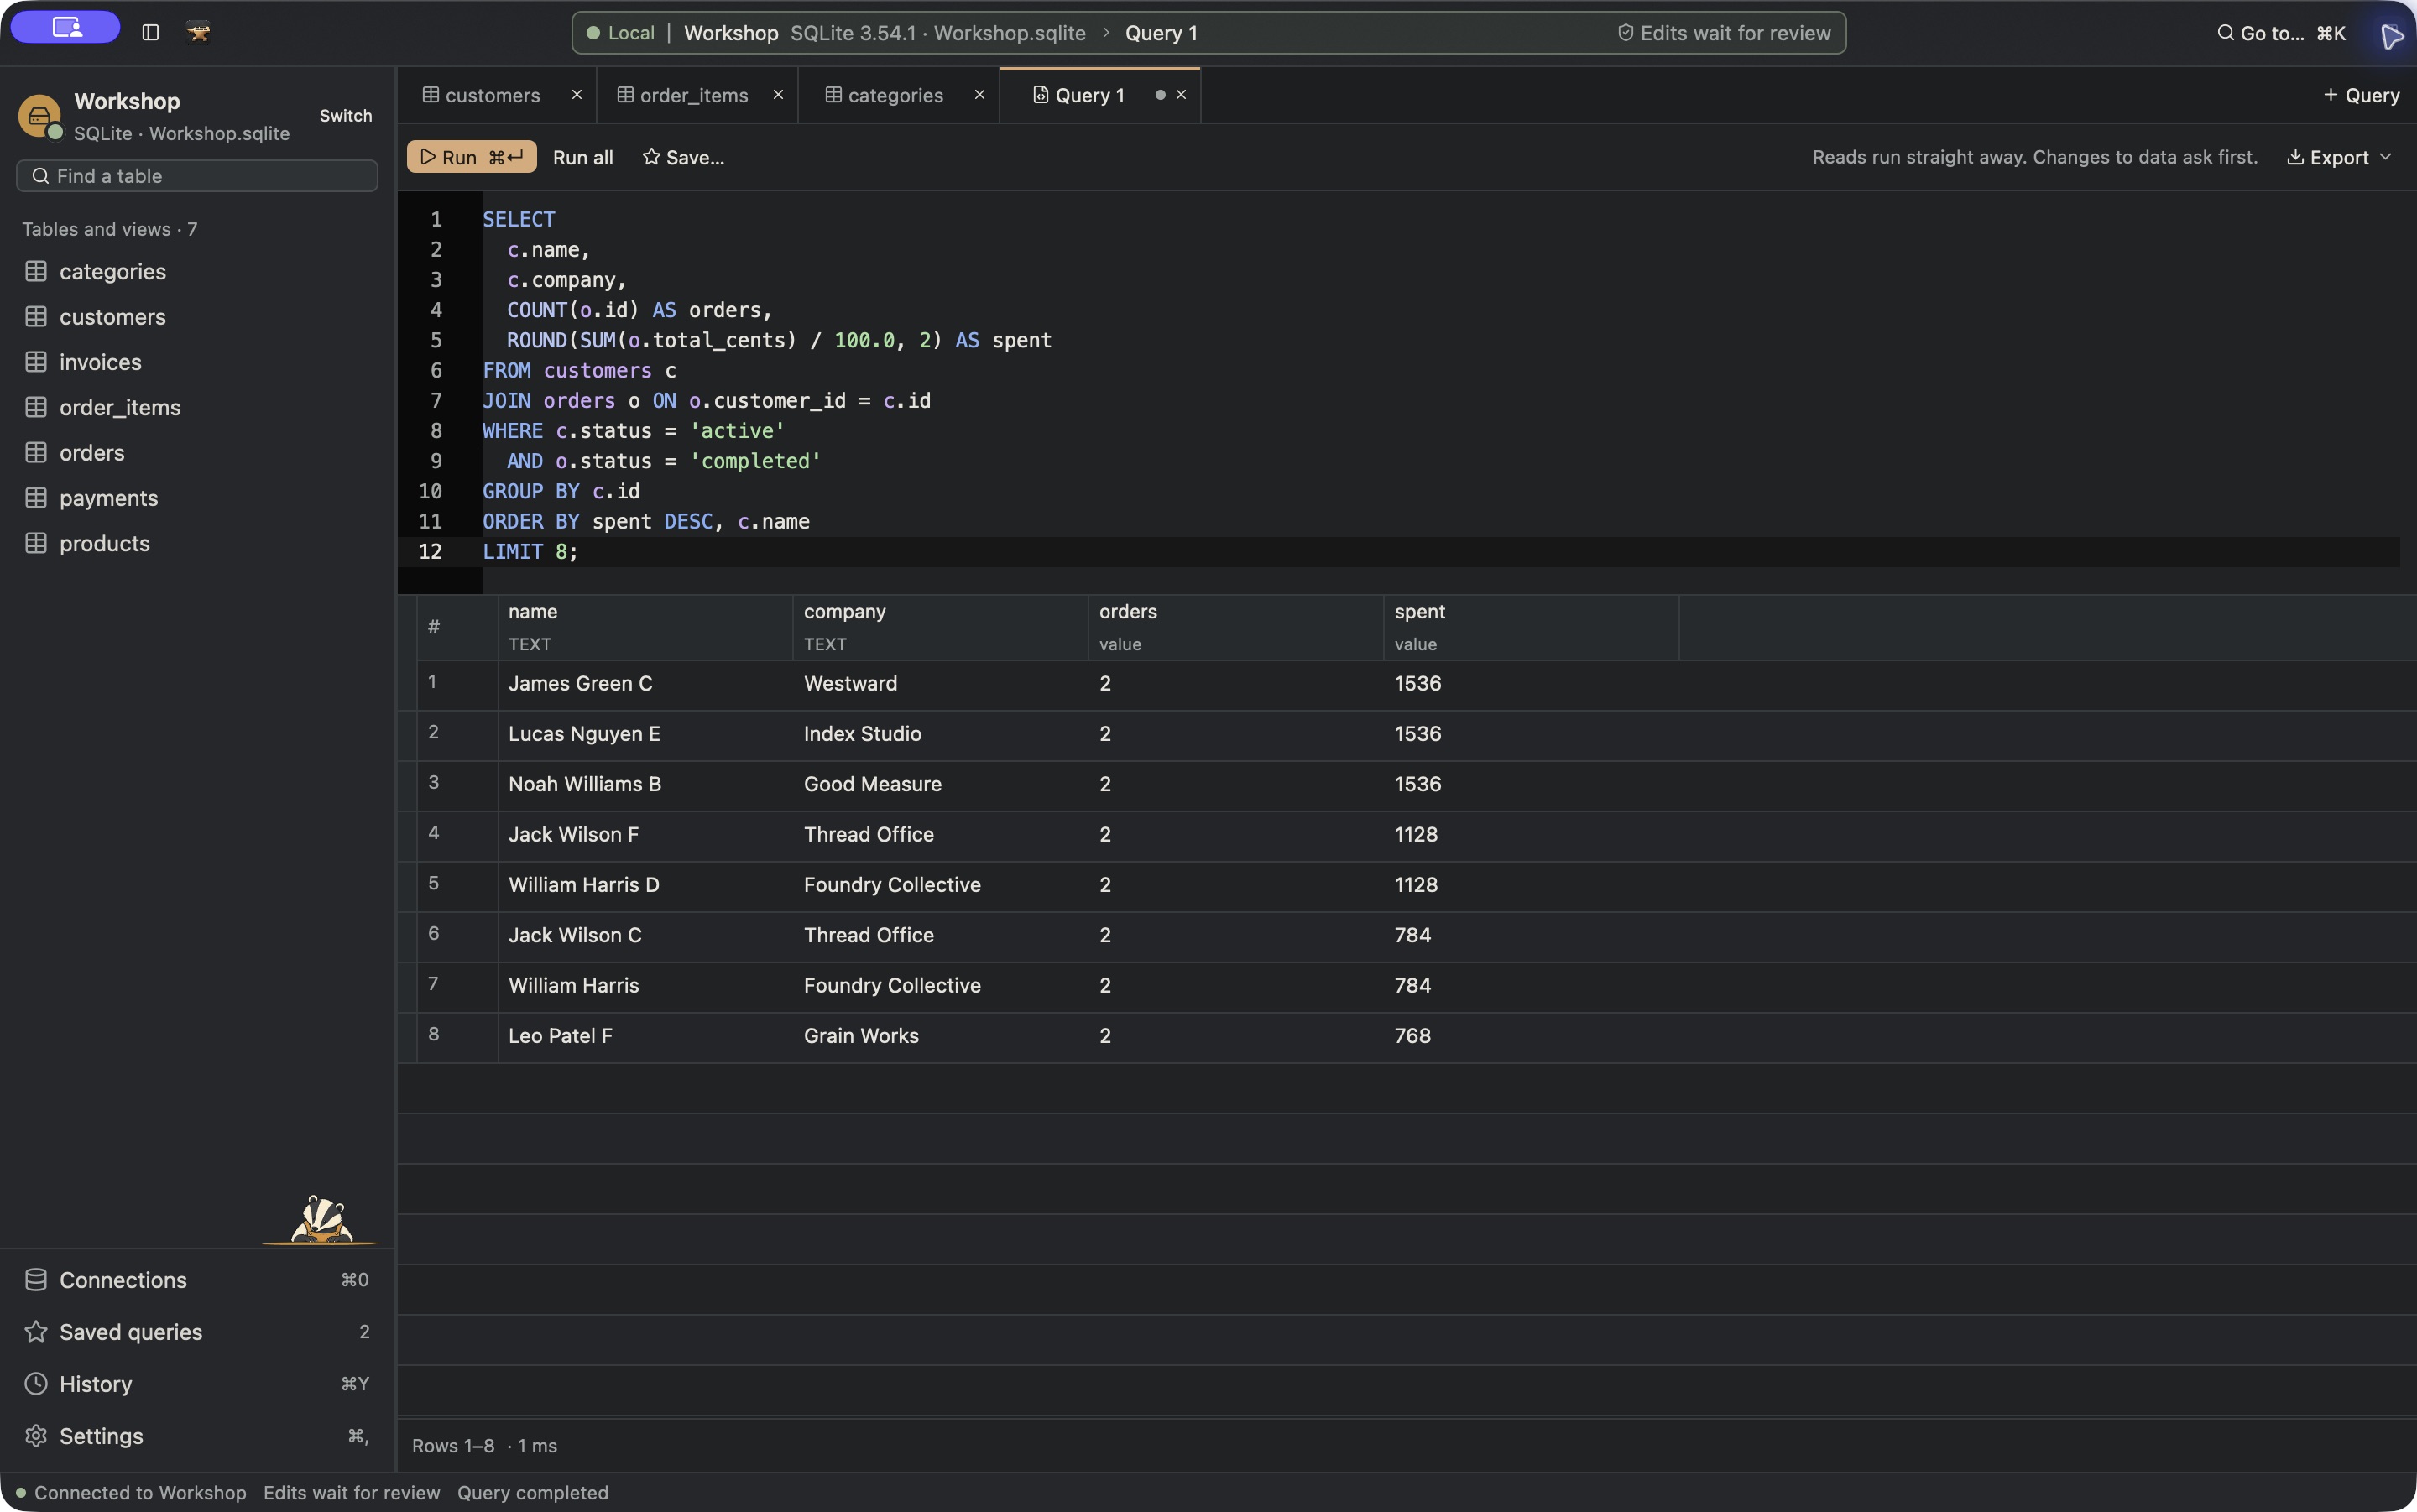Focus the Find a table search field
Screen dimensions: 2417x1512
tap(197, 176)
